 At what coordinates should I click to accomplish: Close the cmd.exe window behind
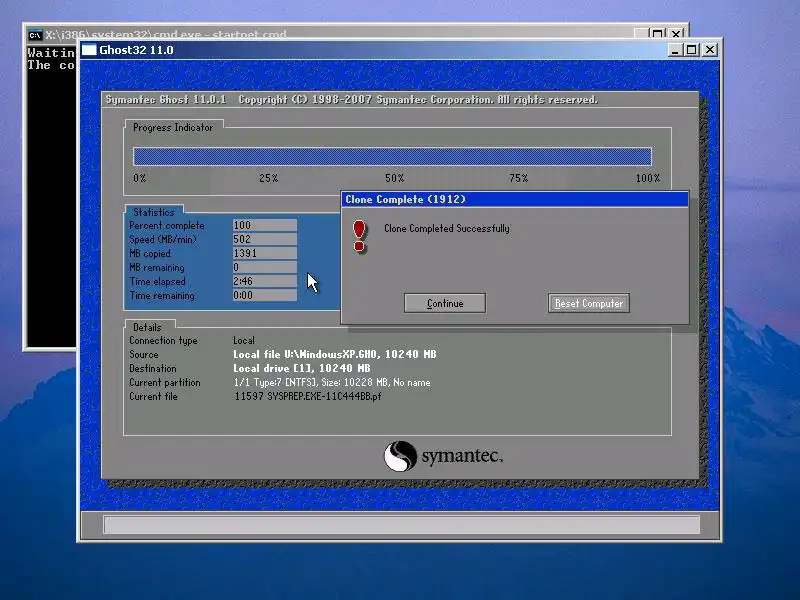point(676,34)
